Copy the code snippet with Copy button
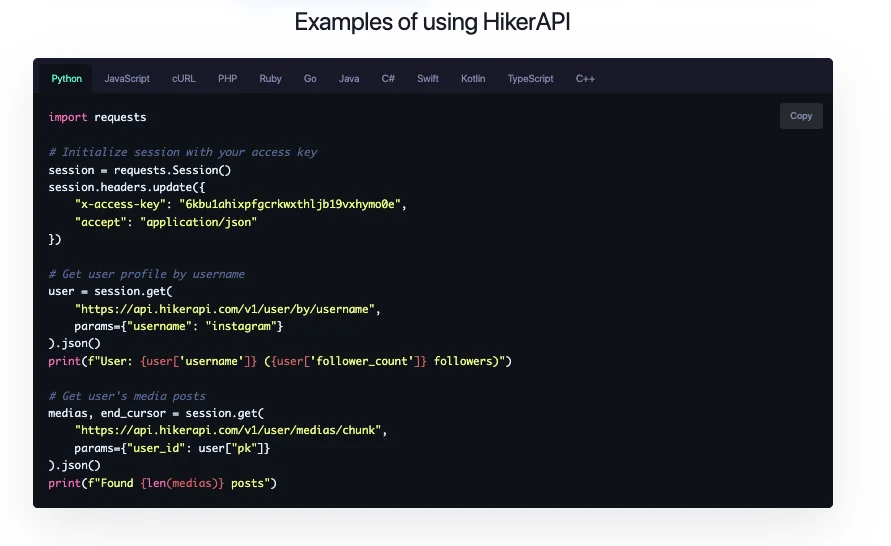 tap(801, 116)
